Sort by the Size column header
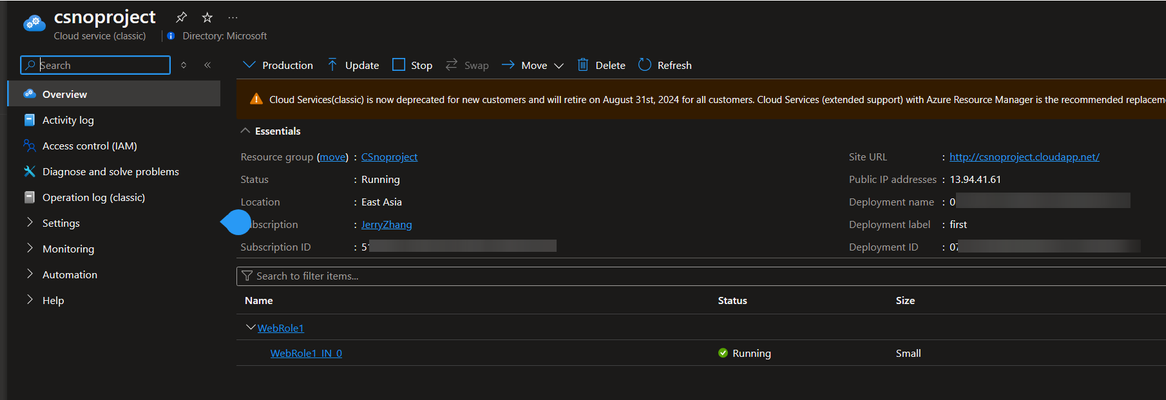 click(905, 300)
